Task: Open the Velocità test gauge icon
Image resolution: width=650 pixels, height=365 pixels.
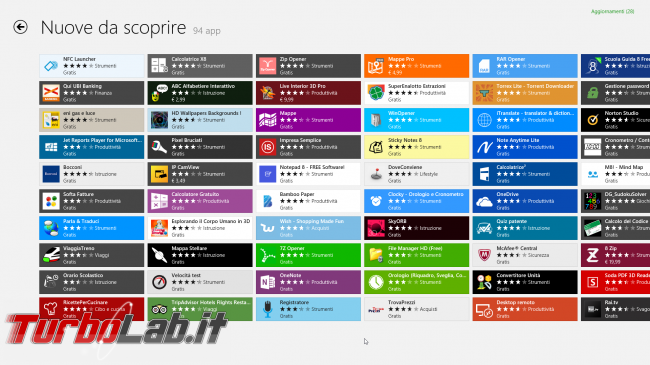Action: 159,282
